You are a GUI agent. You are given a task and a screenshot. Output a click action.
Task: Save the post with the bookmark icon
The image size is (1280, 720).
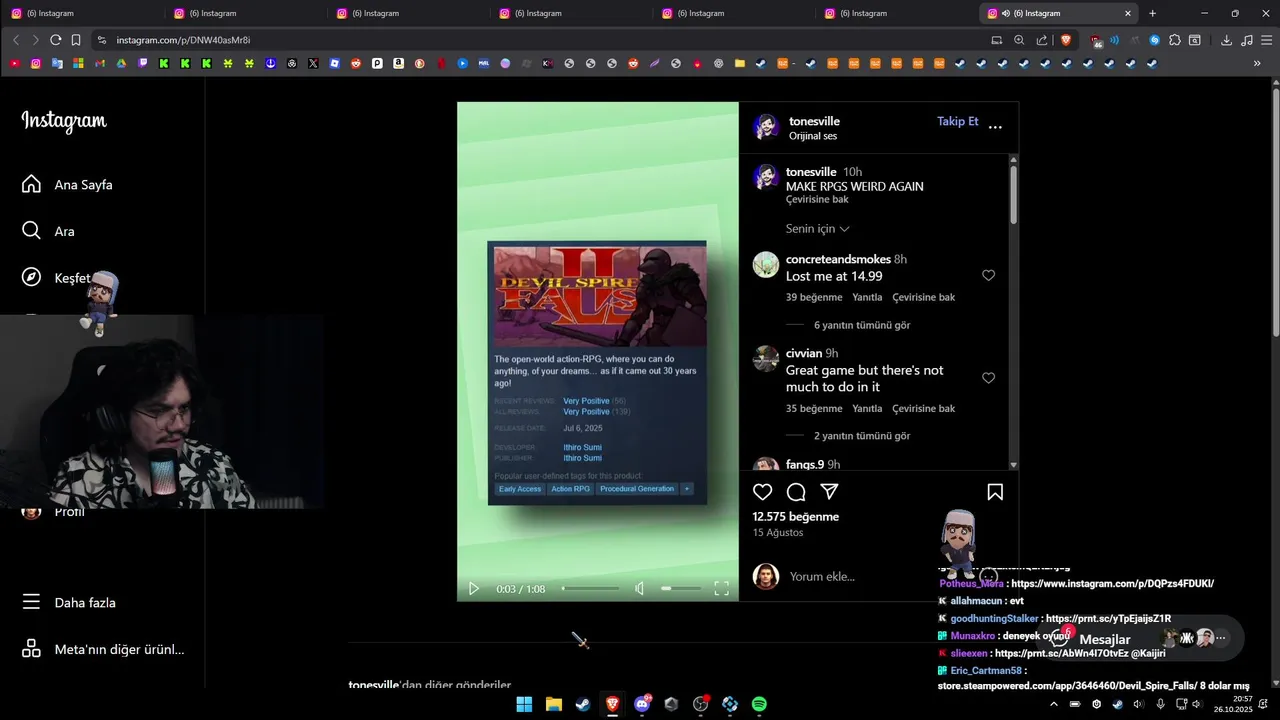coord(995,492)
